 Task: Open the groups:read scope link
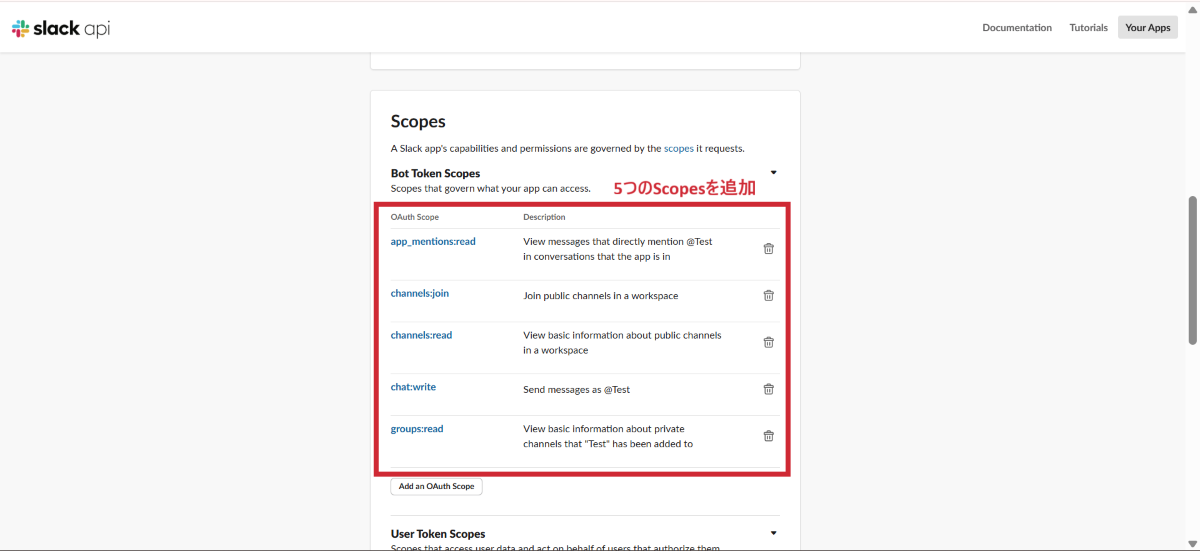(x=417, y=429)
